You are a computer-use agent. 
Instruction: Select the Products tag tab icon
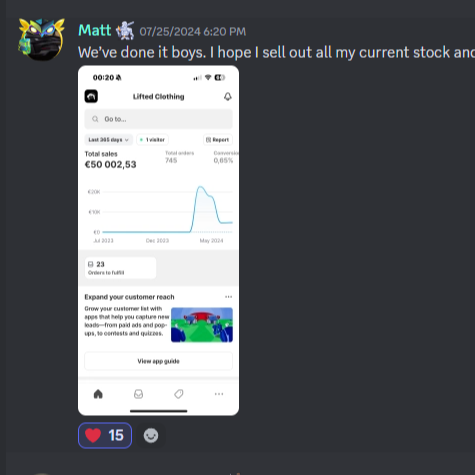[179, 394]
